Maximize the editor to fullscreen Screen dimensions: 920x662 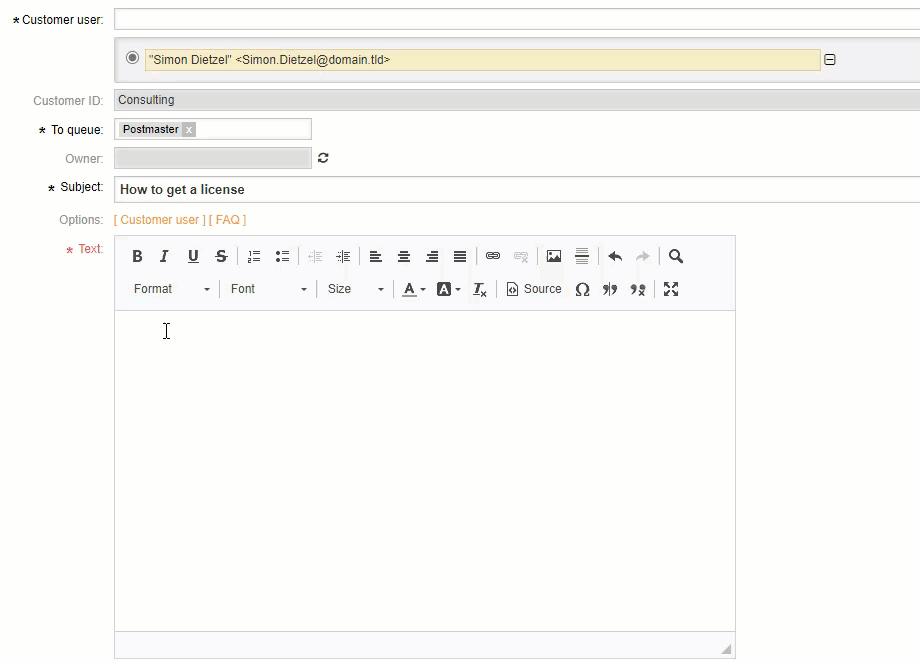pyautogui.click(x=670, y=289)
